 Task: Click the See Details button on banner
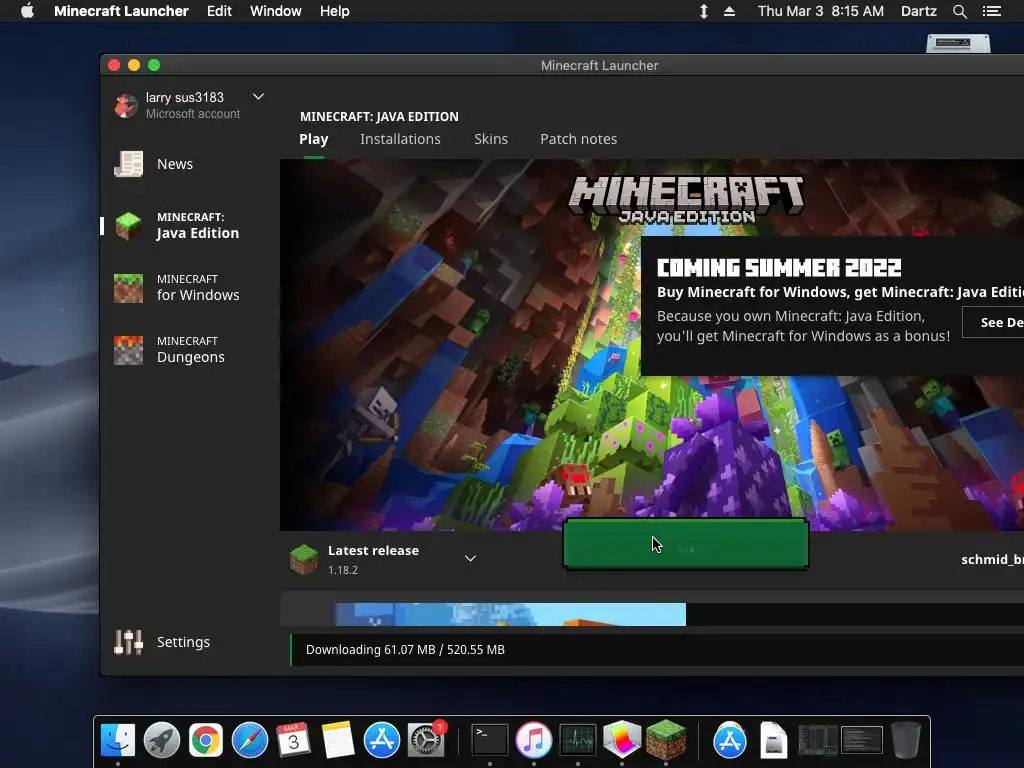click(993, 322)
